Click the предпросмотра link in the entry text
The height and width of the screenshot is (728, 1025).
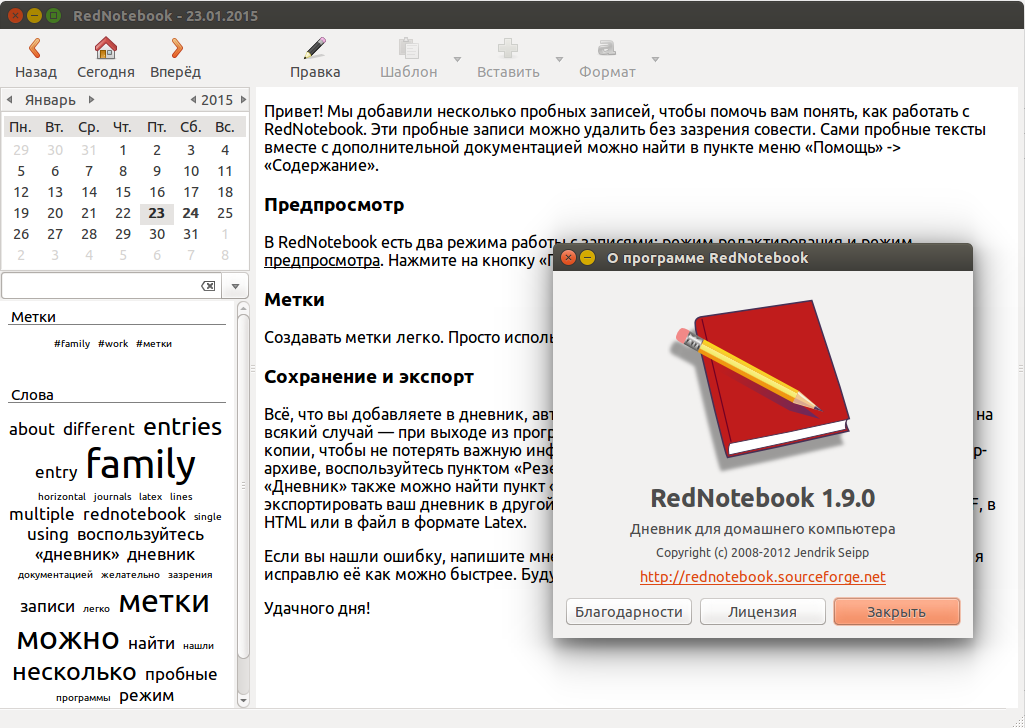pyautogui.click(x=322, y=261)
